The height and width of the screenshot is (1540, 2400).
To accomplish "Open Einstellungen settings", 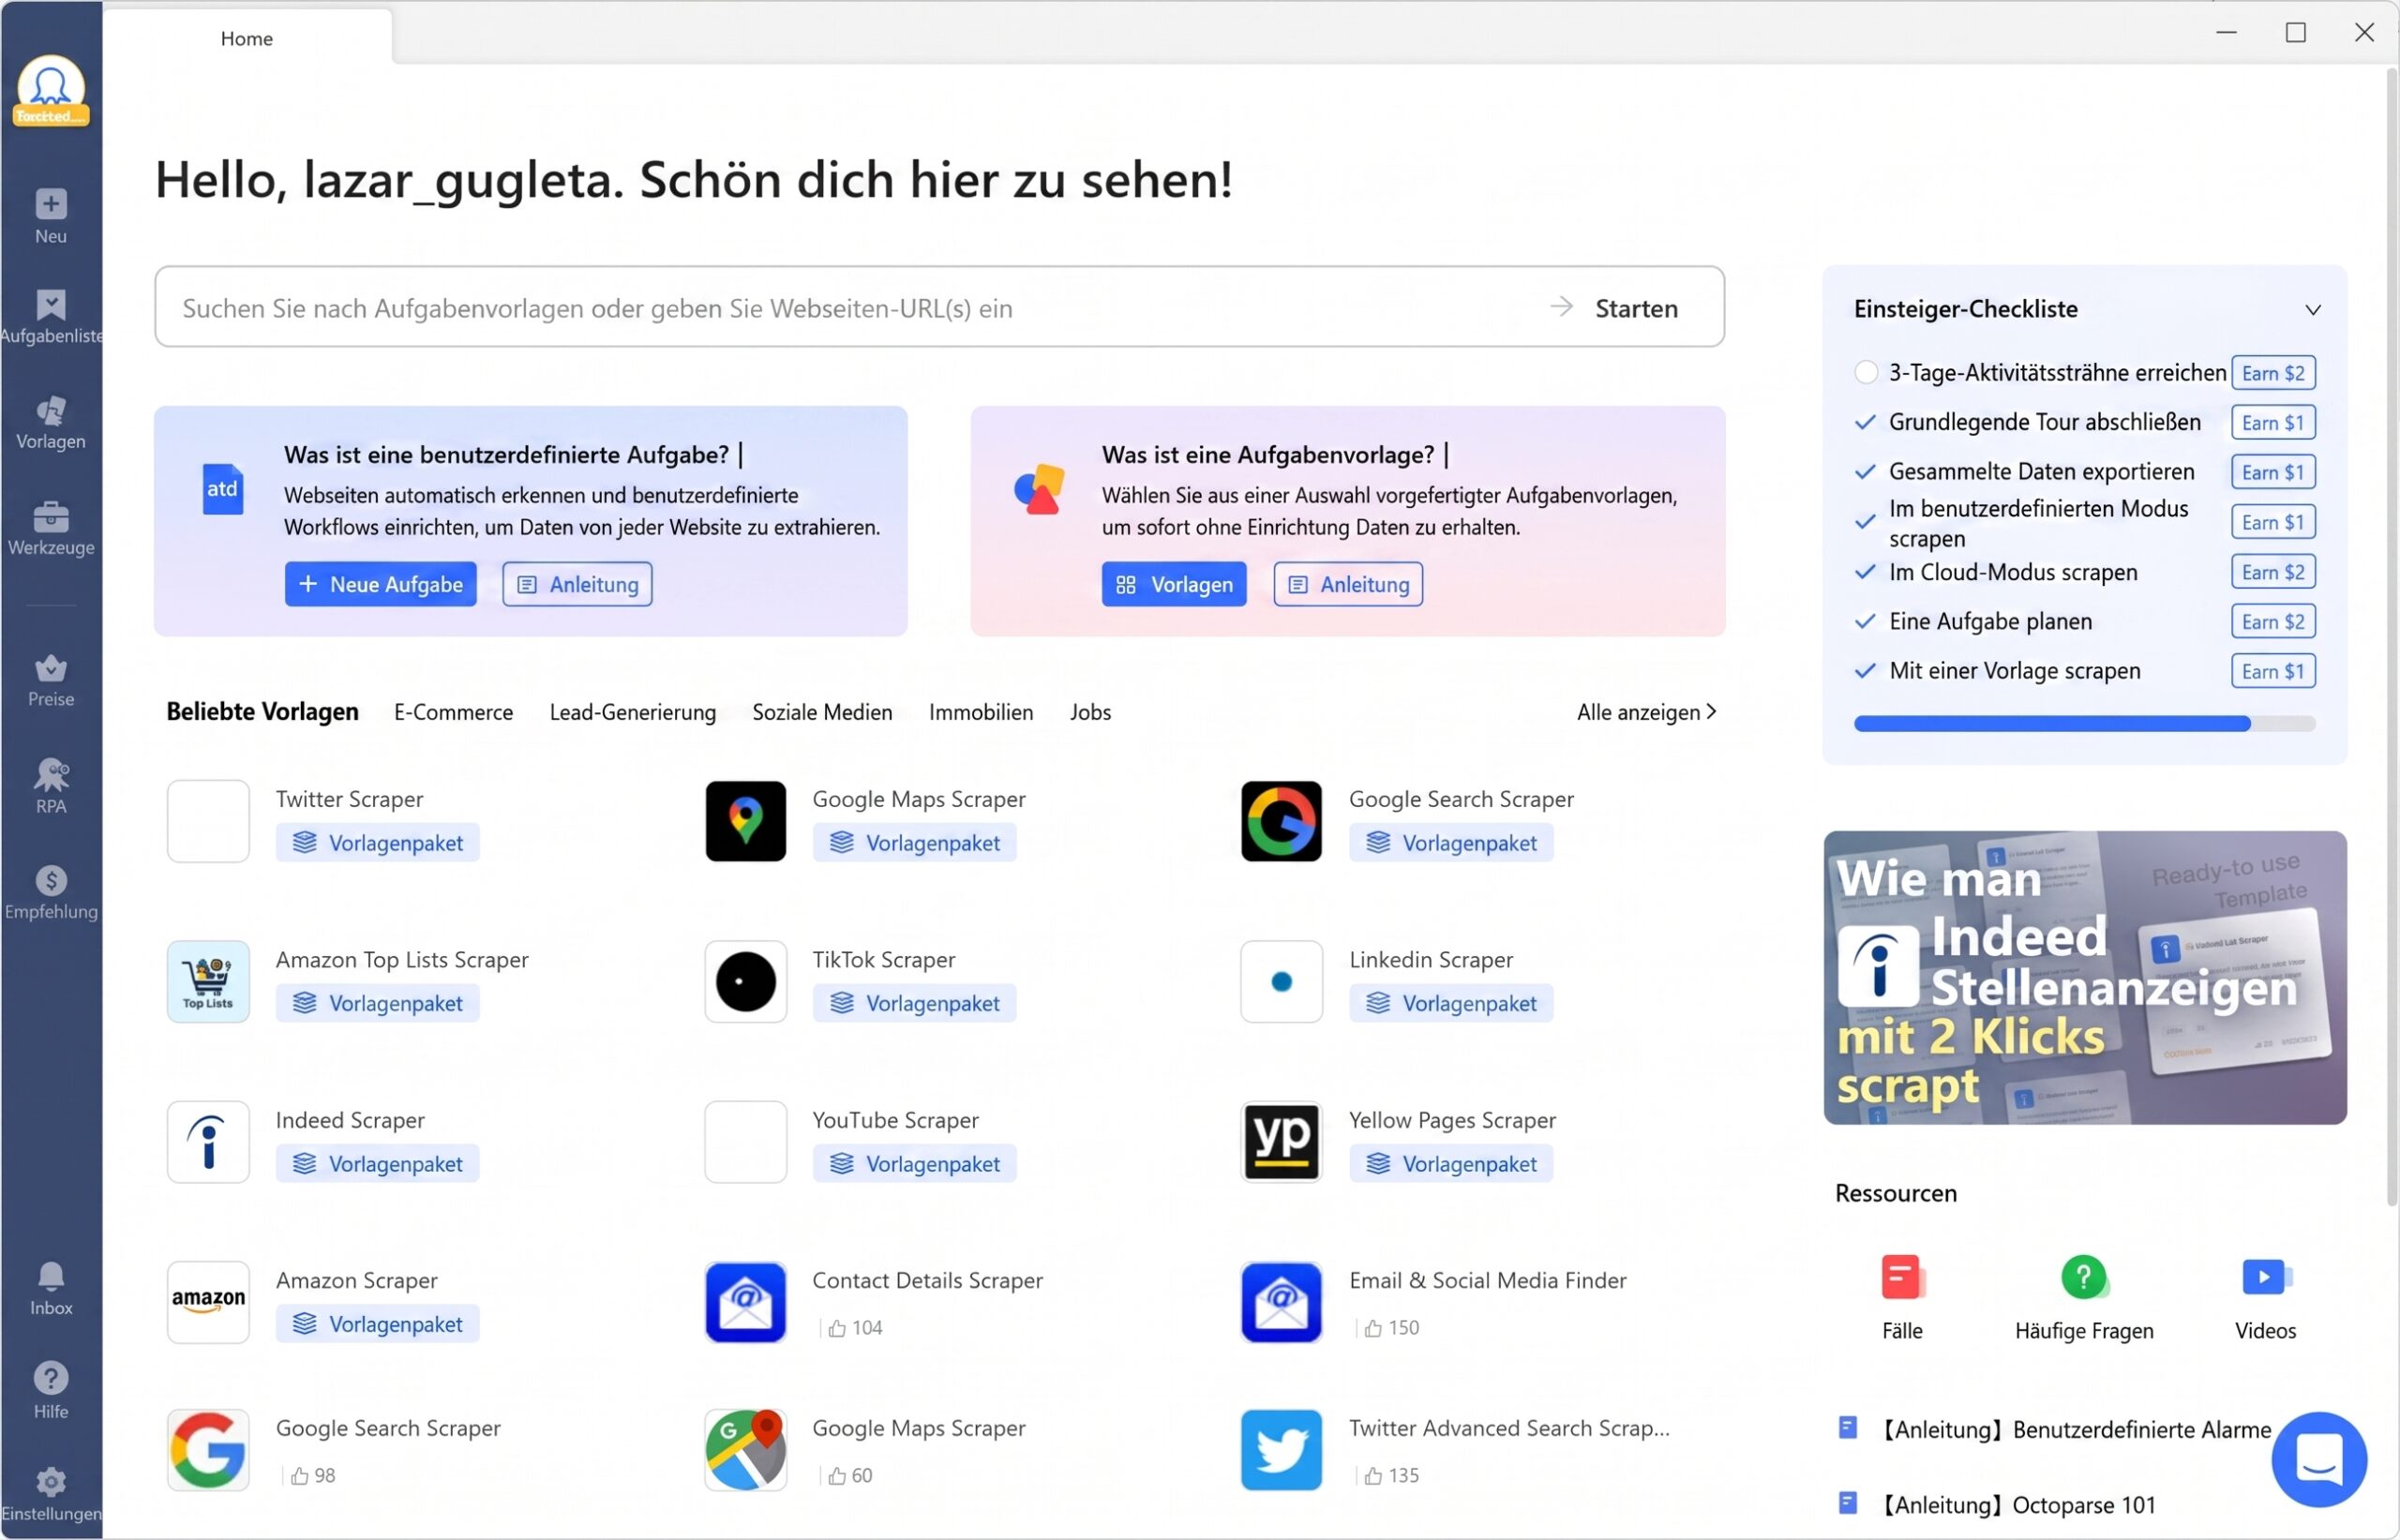I will 51,1495.
